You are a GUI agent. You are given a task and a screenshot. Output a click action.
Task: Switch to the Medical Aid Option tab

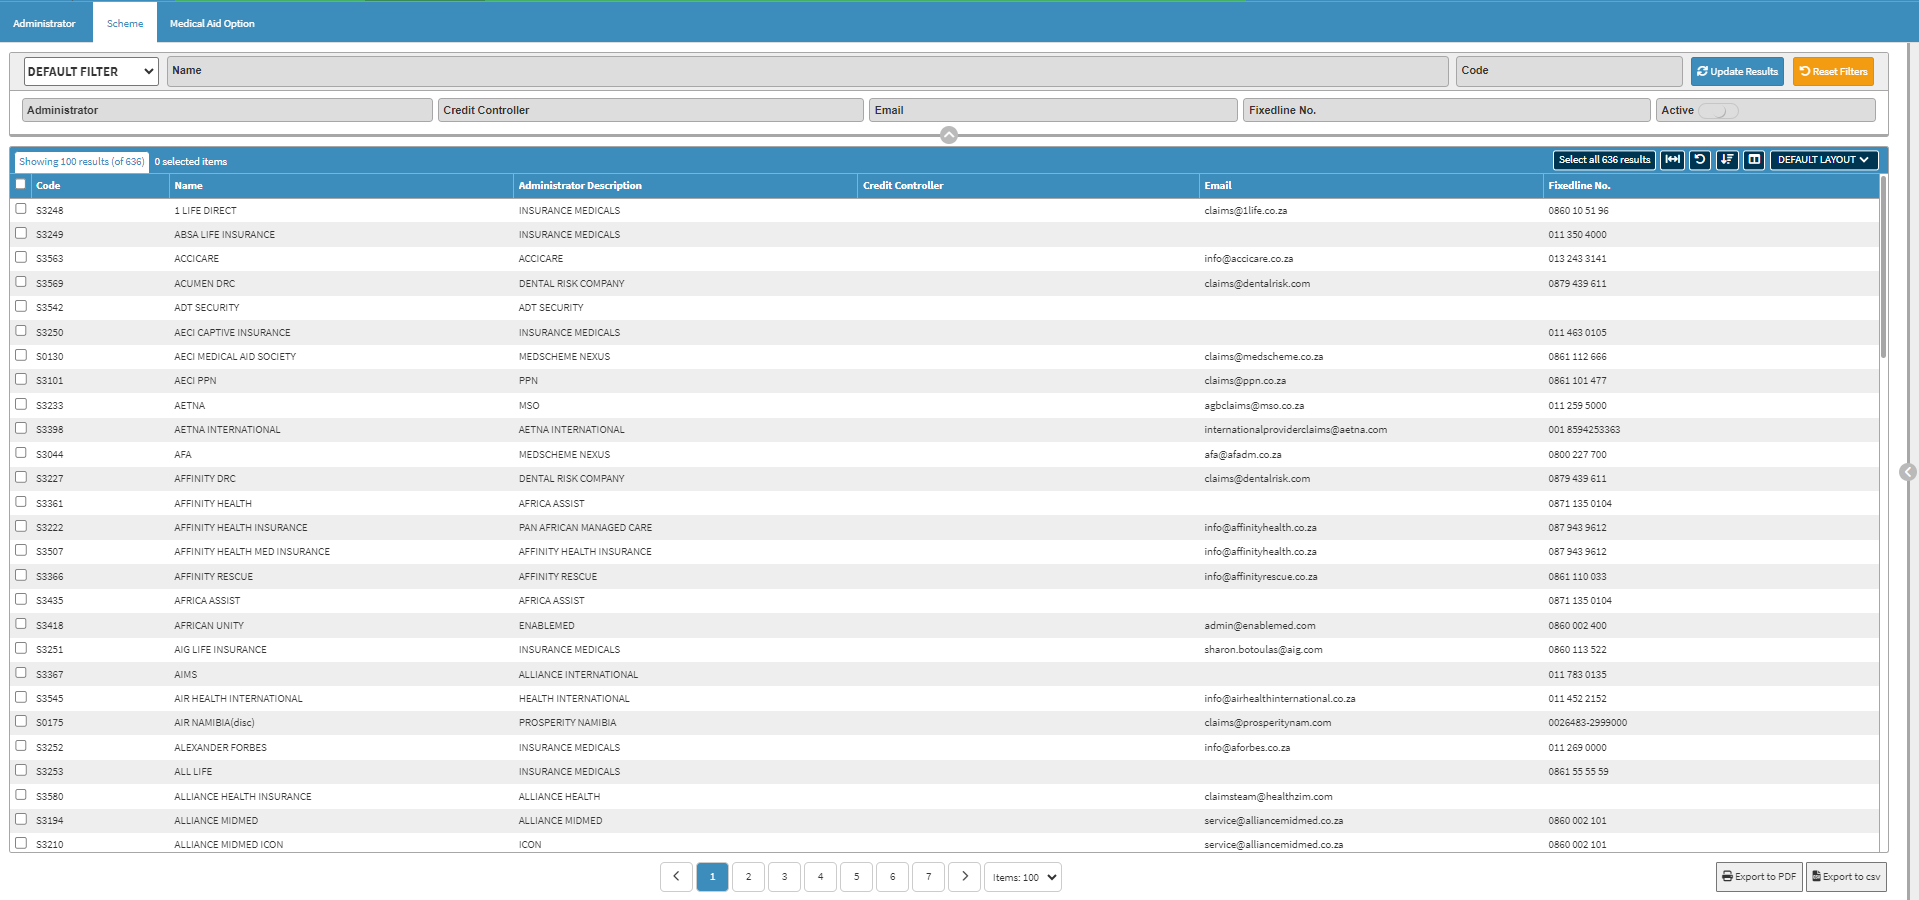(212, 23)
